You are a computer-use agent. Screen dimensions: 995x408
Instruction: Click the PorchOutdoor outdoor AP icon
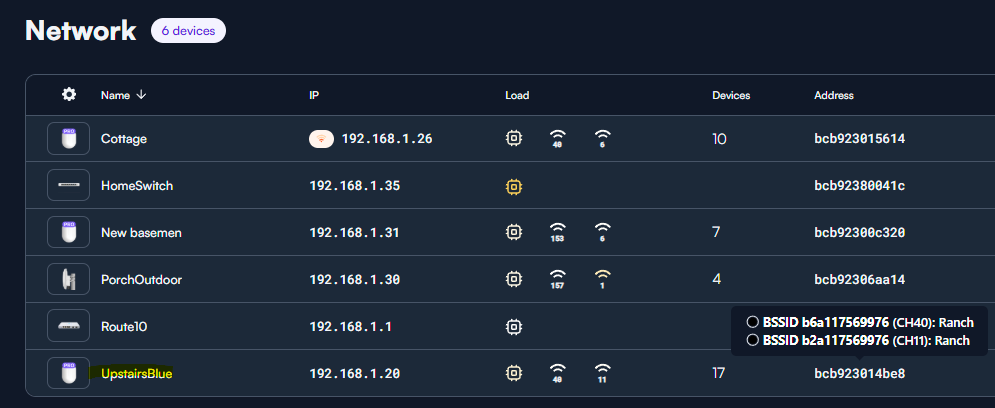click(x=69, y=279)
